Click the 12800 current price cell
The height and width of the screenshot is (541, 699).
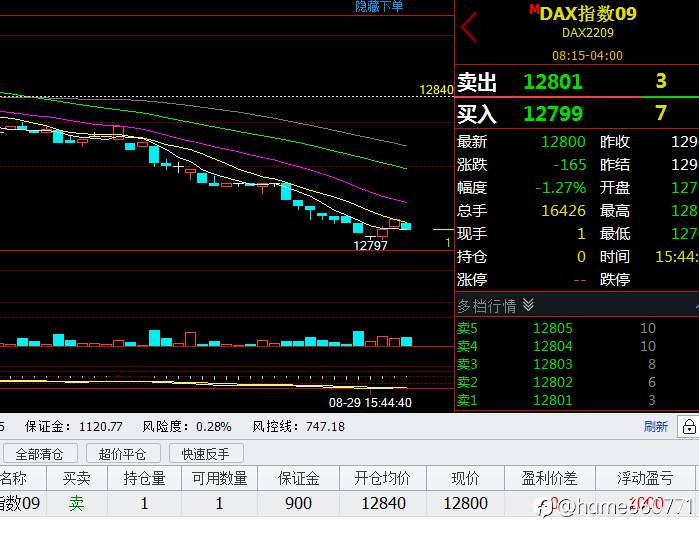pos(465,504)
